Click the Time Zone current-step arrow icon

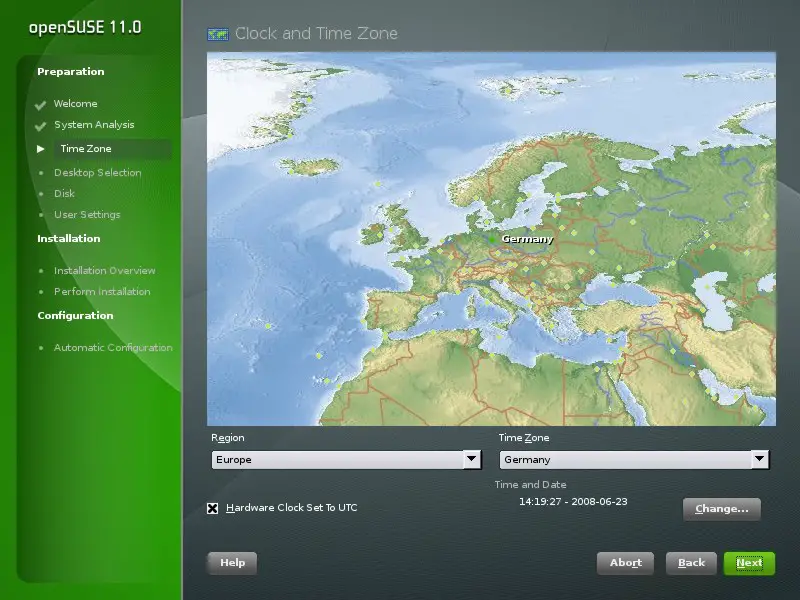tap(41, 149)
